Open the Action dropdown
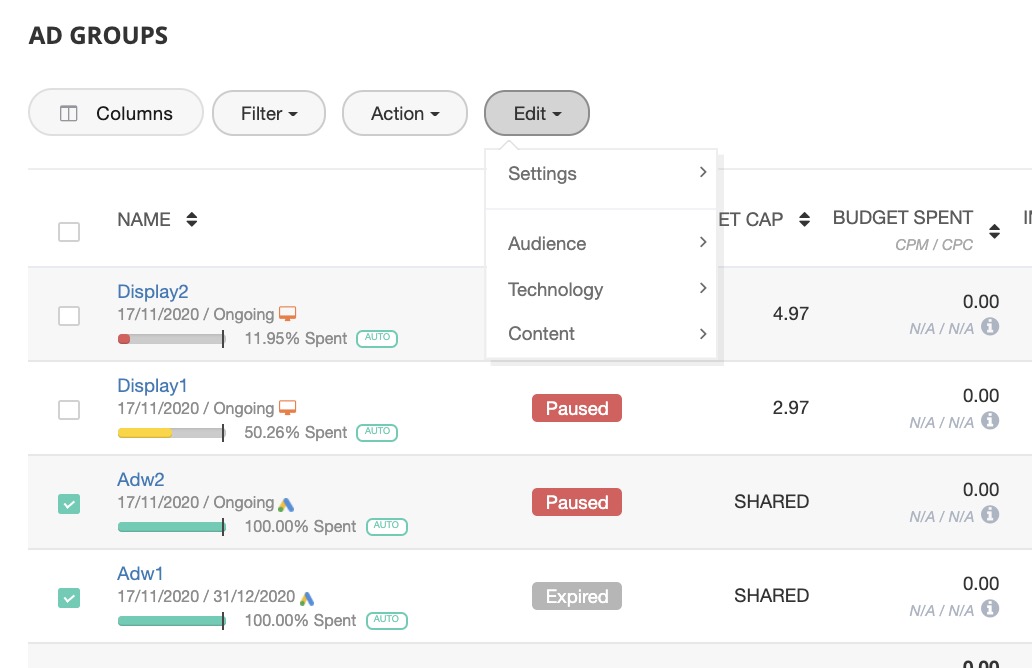Screen dimensions: 1032x668 pyautogui.click(x=405, y=114)
